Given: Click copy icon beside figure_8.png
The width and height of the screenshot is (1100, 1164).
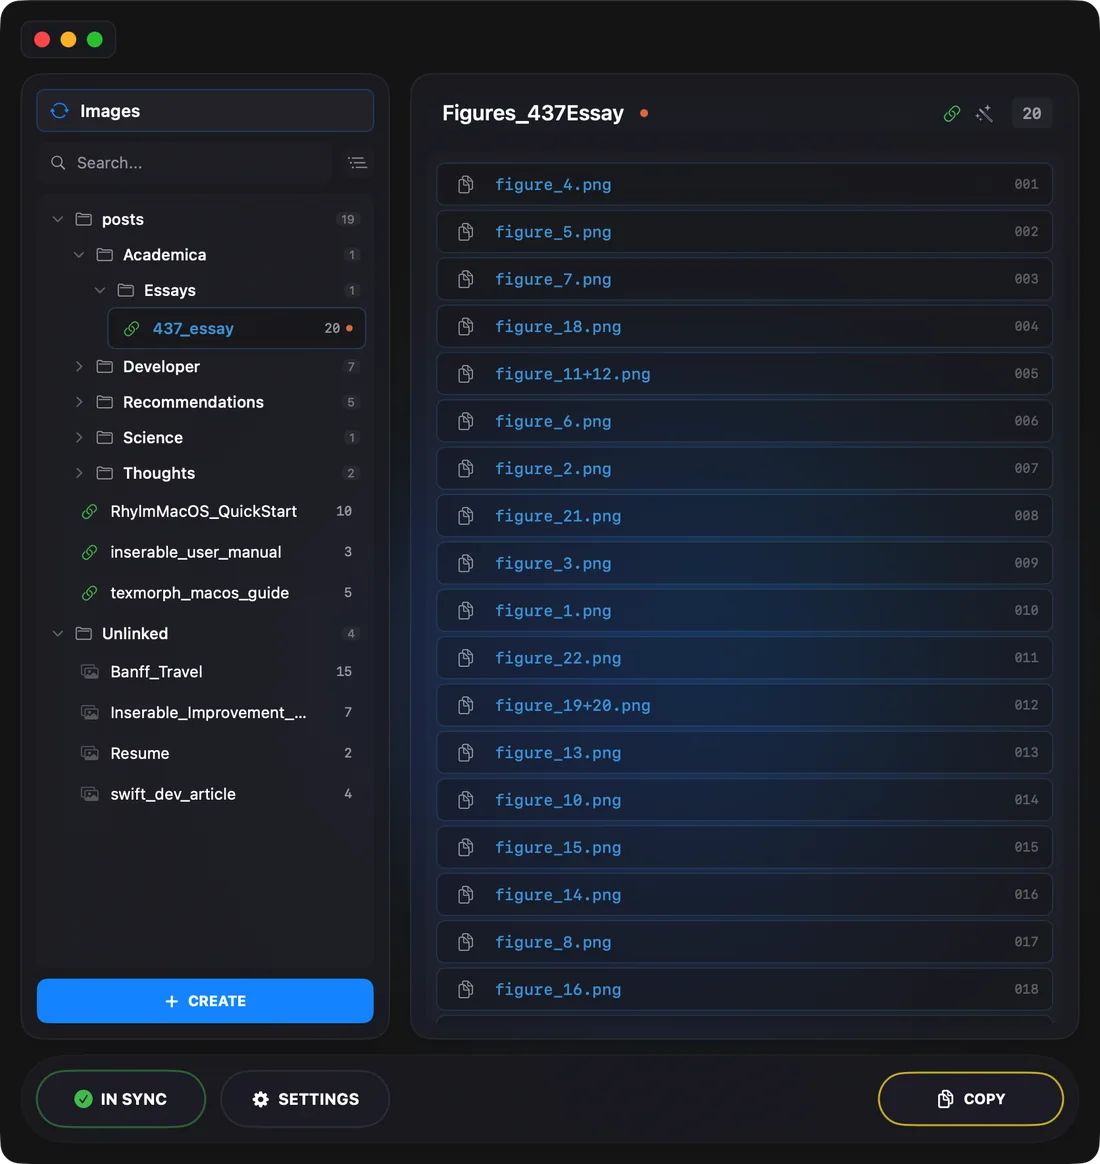Looking at the screenshot, I should click(x=465, y=942).
